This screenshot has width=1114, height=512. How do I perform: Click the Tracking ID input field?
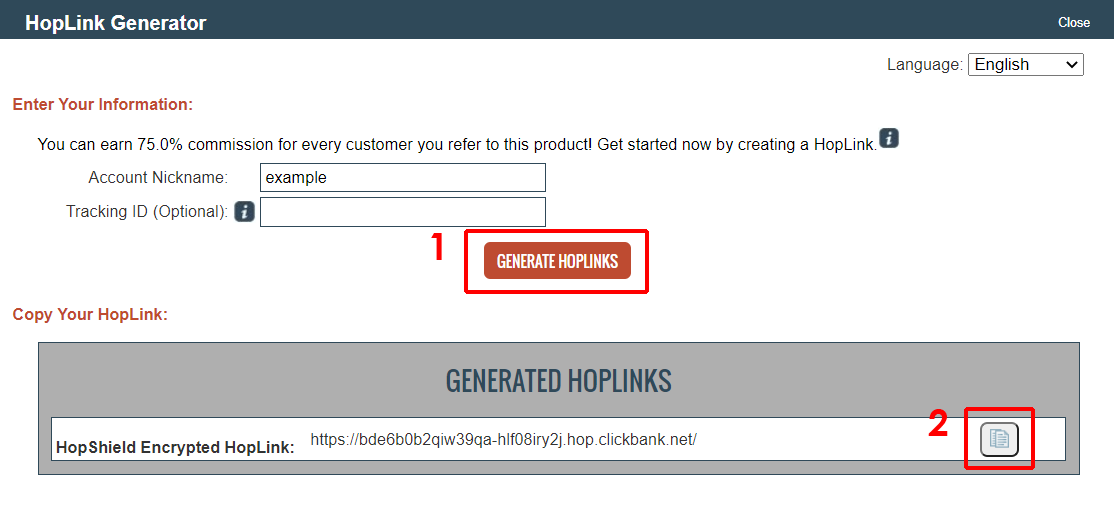(x=403, y=212)
